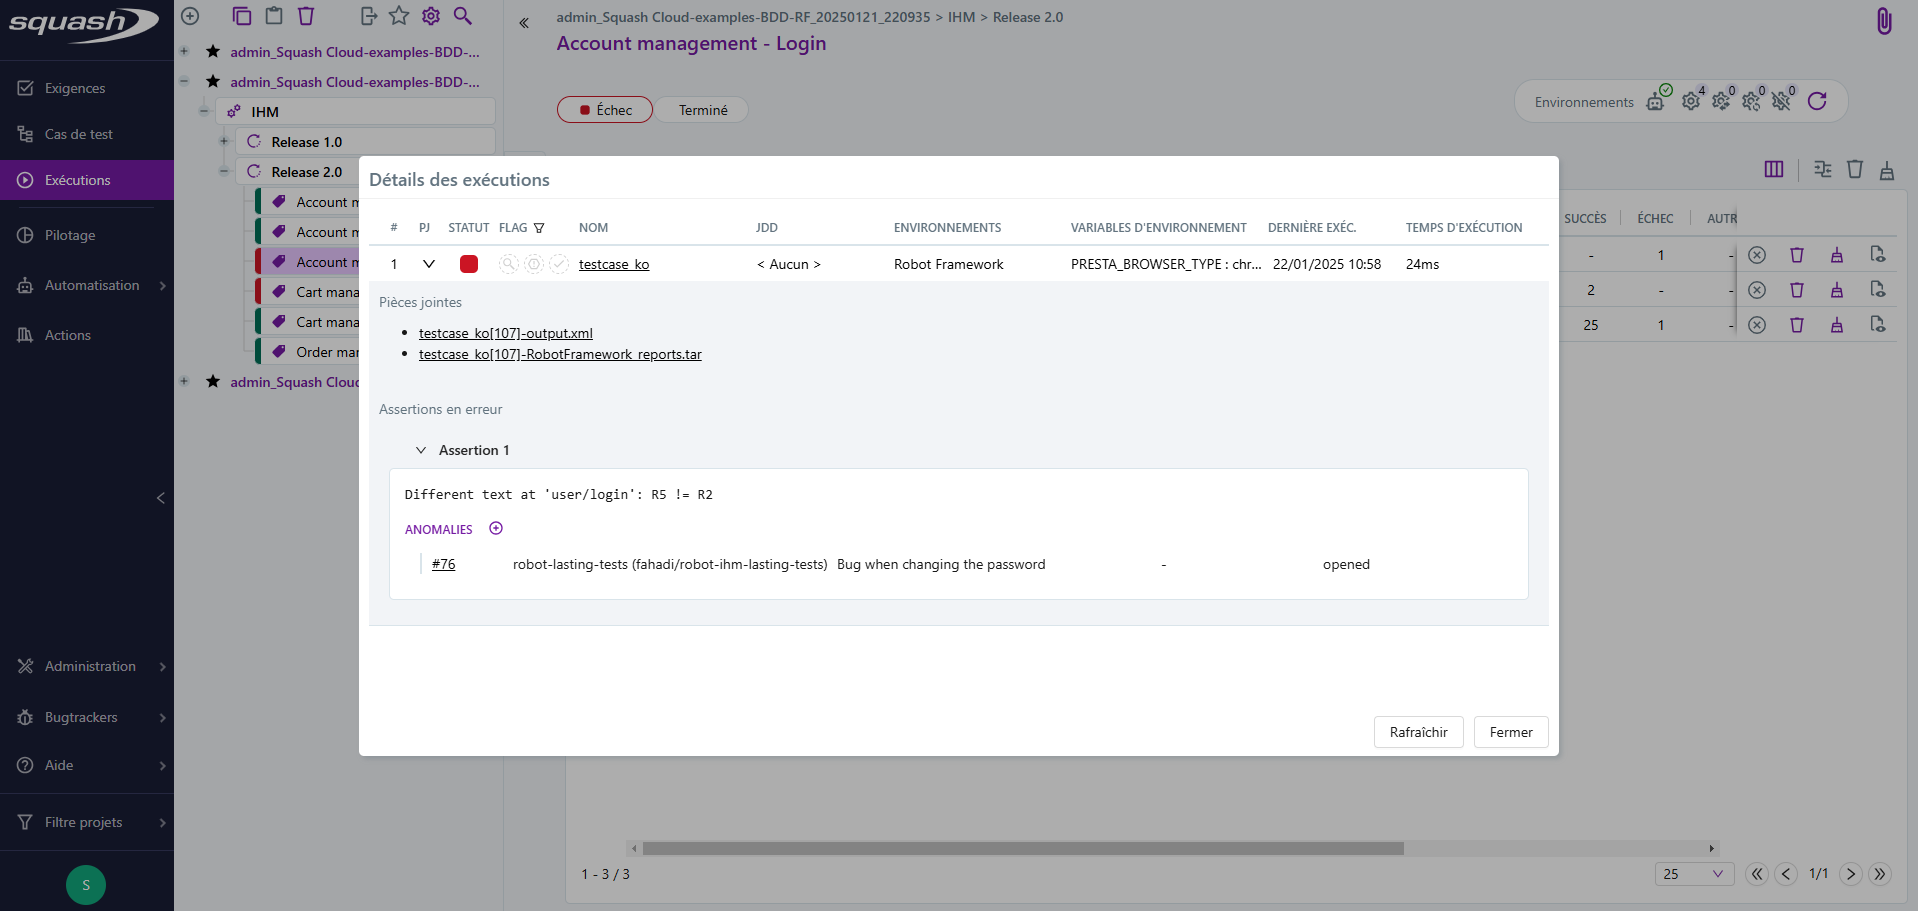Toggle the magnifier flag on testcase_ko

pos(509,264)
